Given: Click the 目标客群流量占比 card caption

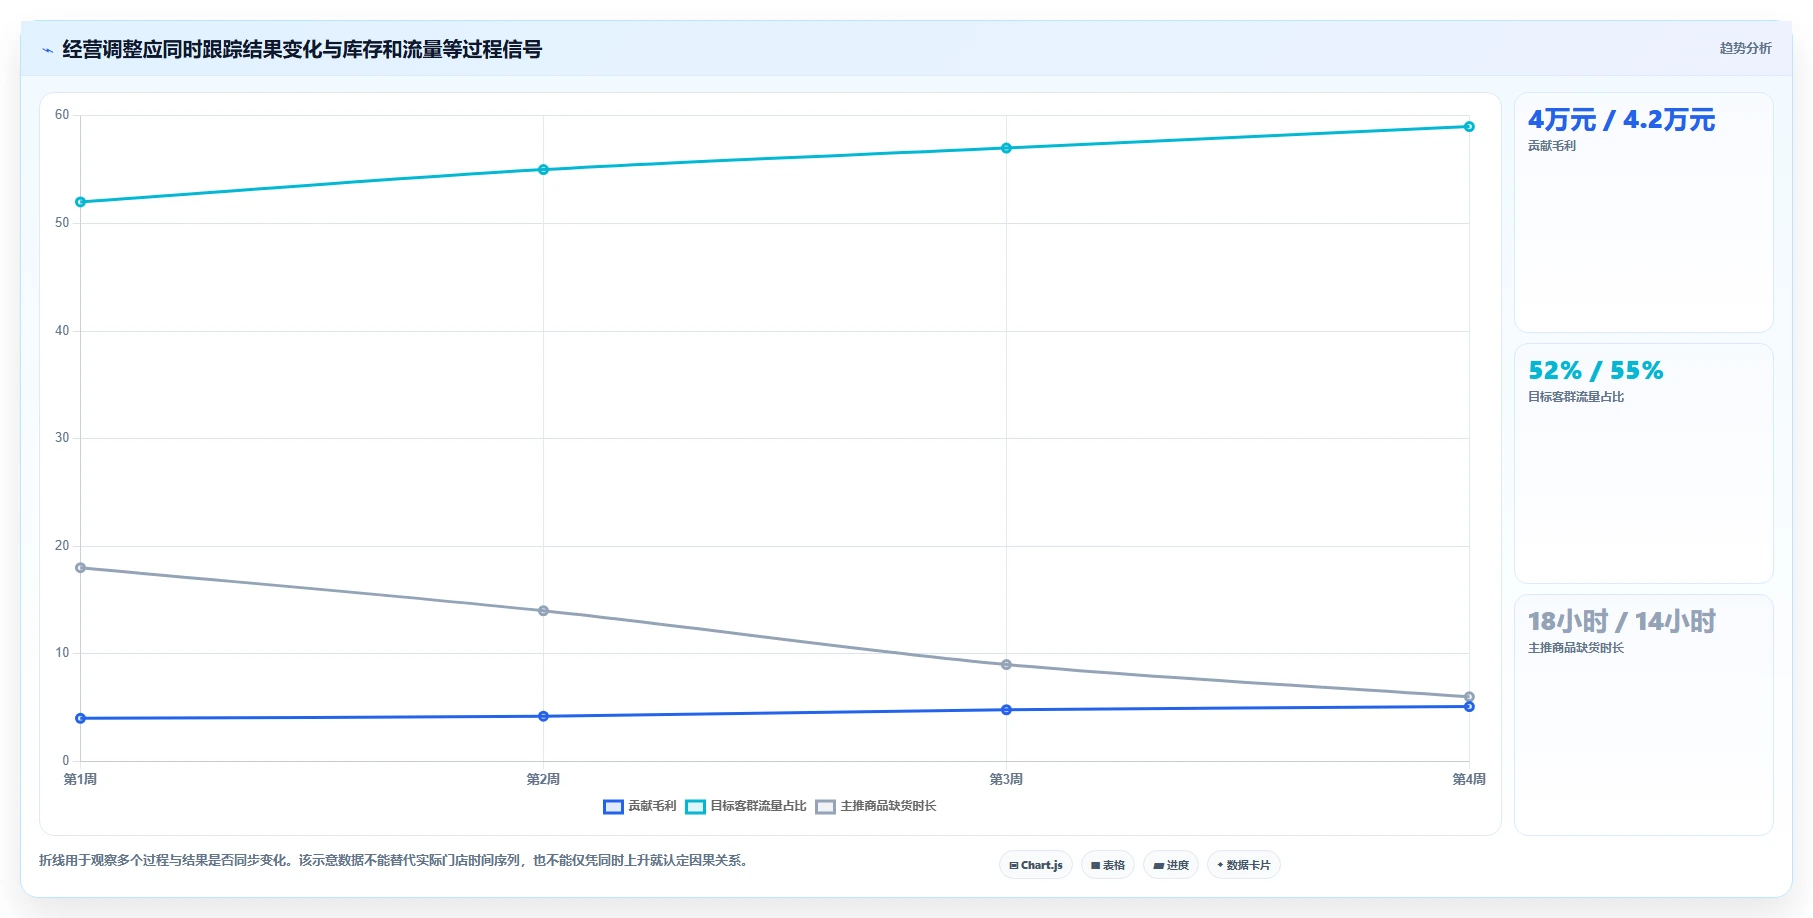Looking at the screenshot, I should (x=1575, y=397).
